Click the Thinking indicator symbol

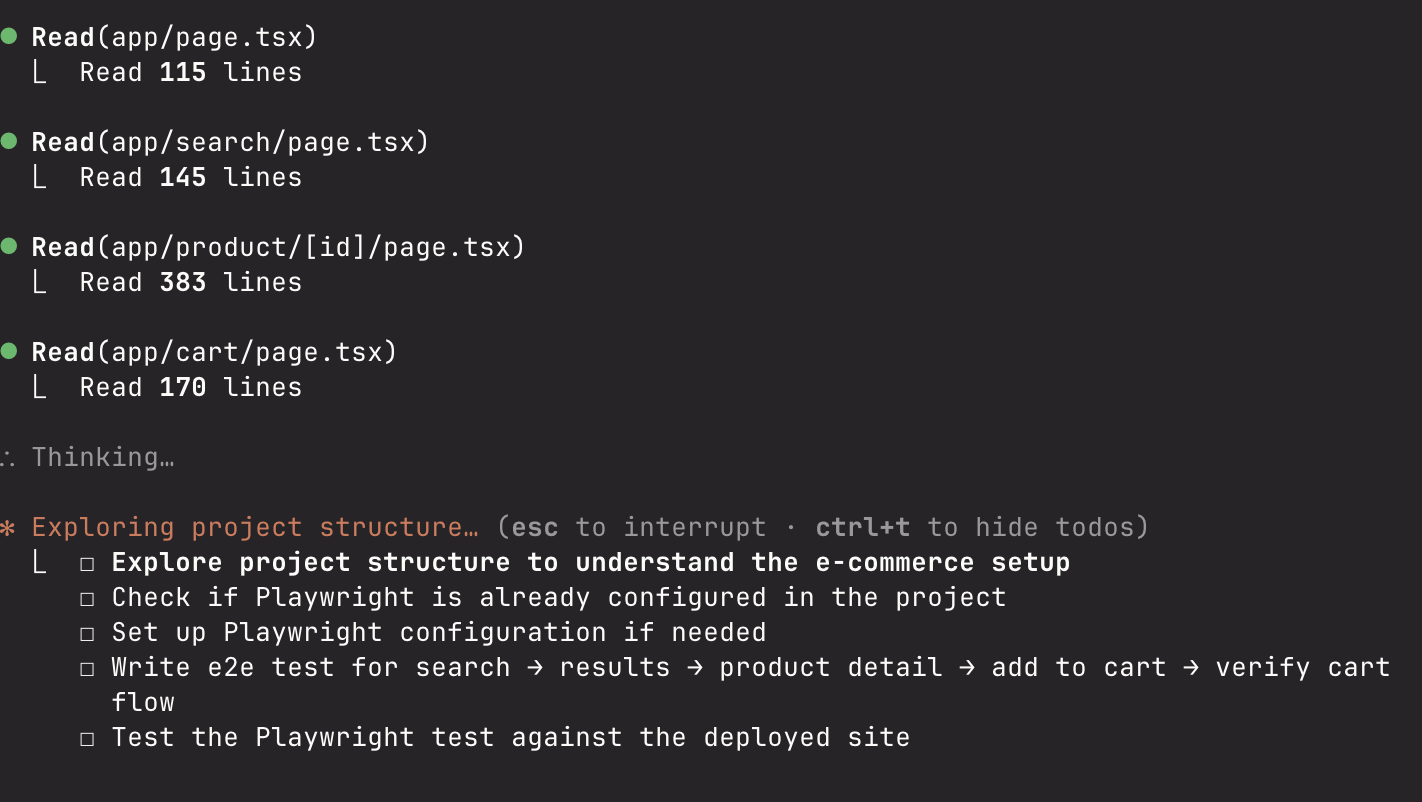(x=6, y=458)
